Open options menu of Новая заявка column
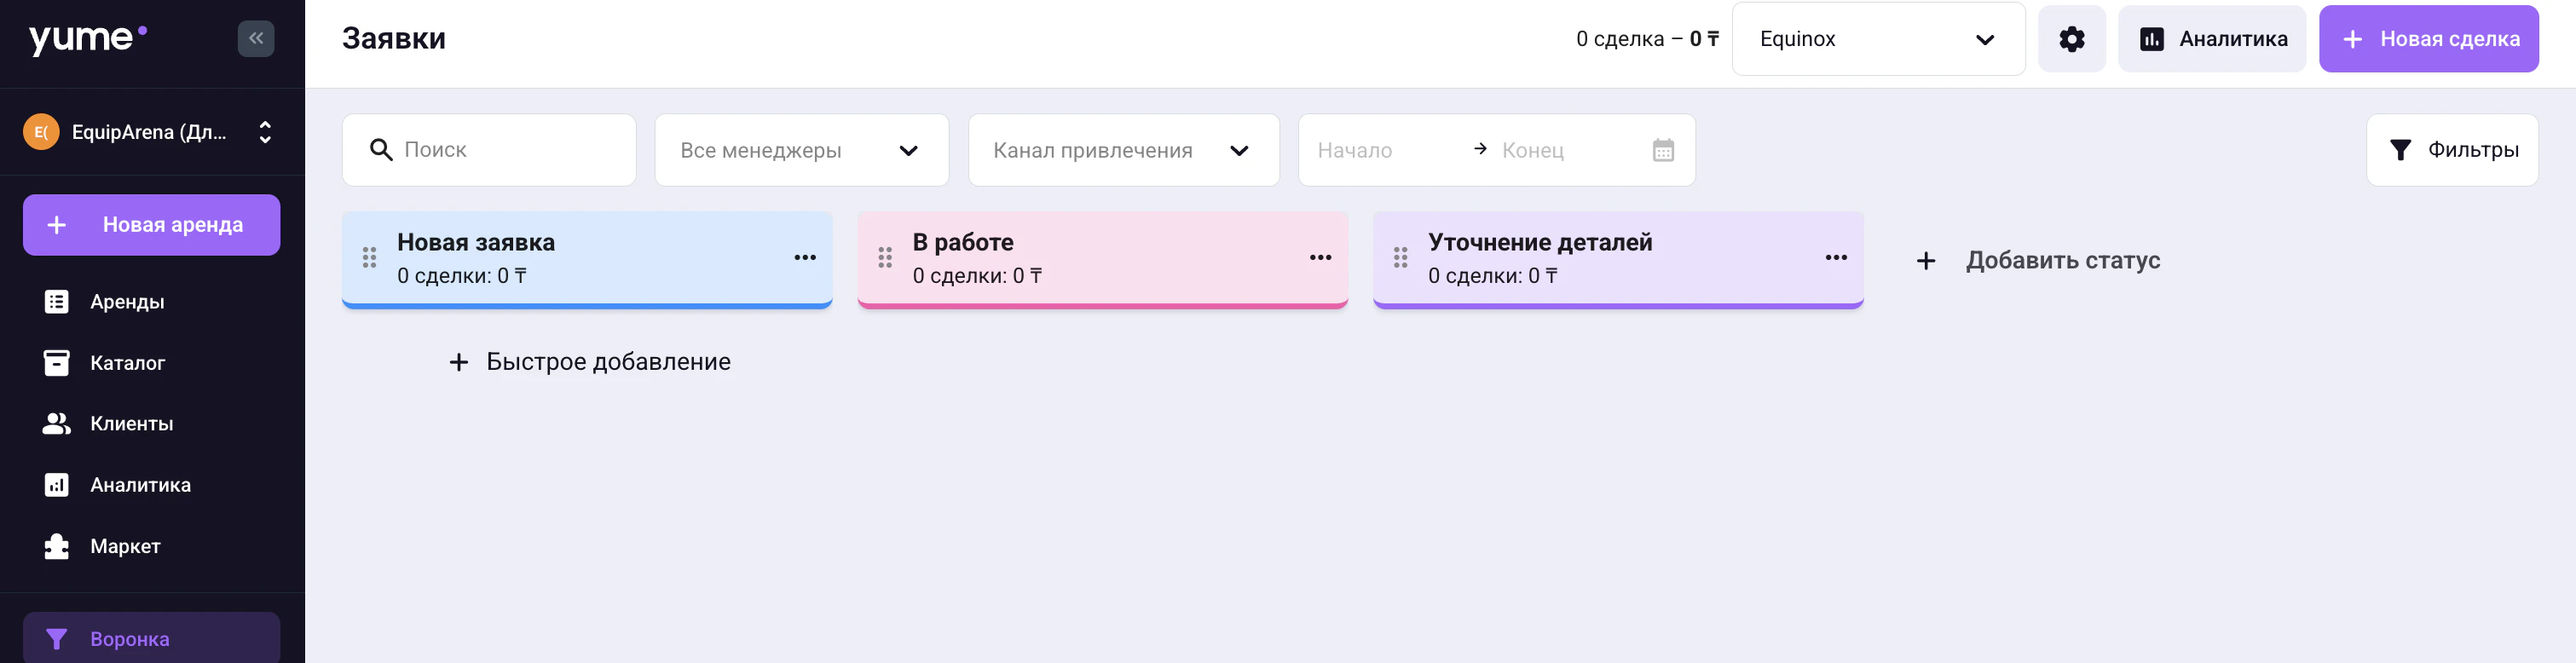The height and width of the screenshot is (663, 2576). pos(805,258)
